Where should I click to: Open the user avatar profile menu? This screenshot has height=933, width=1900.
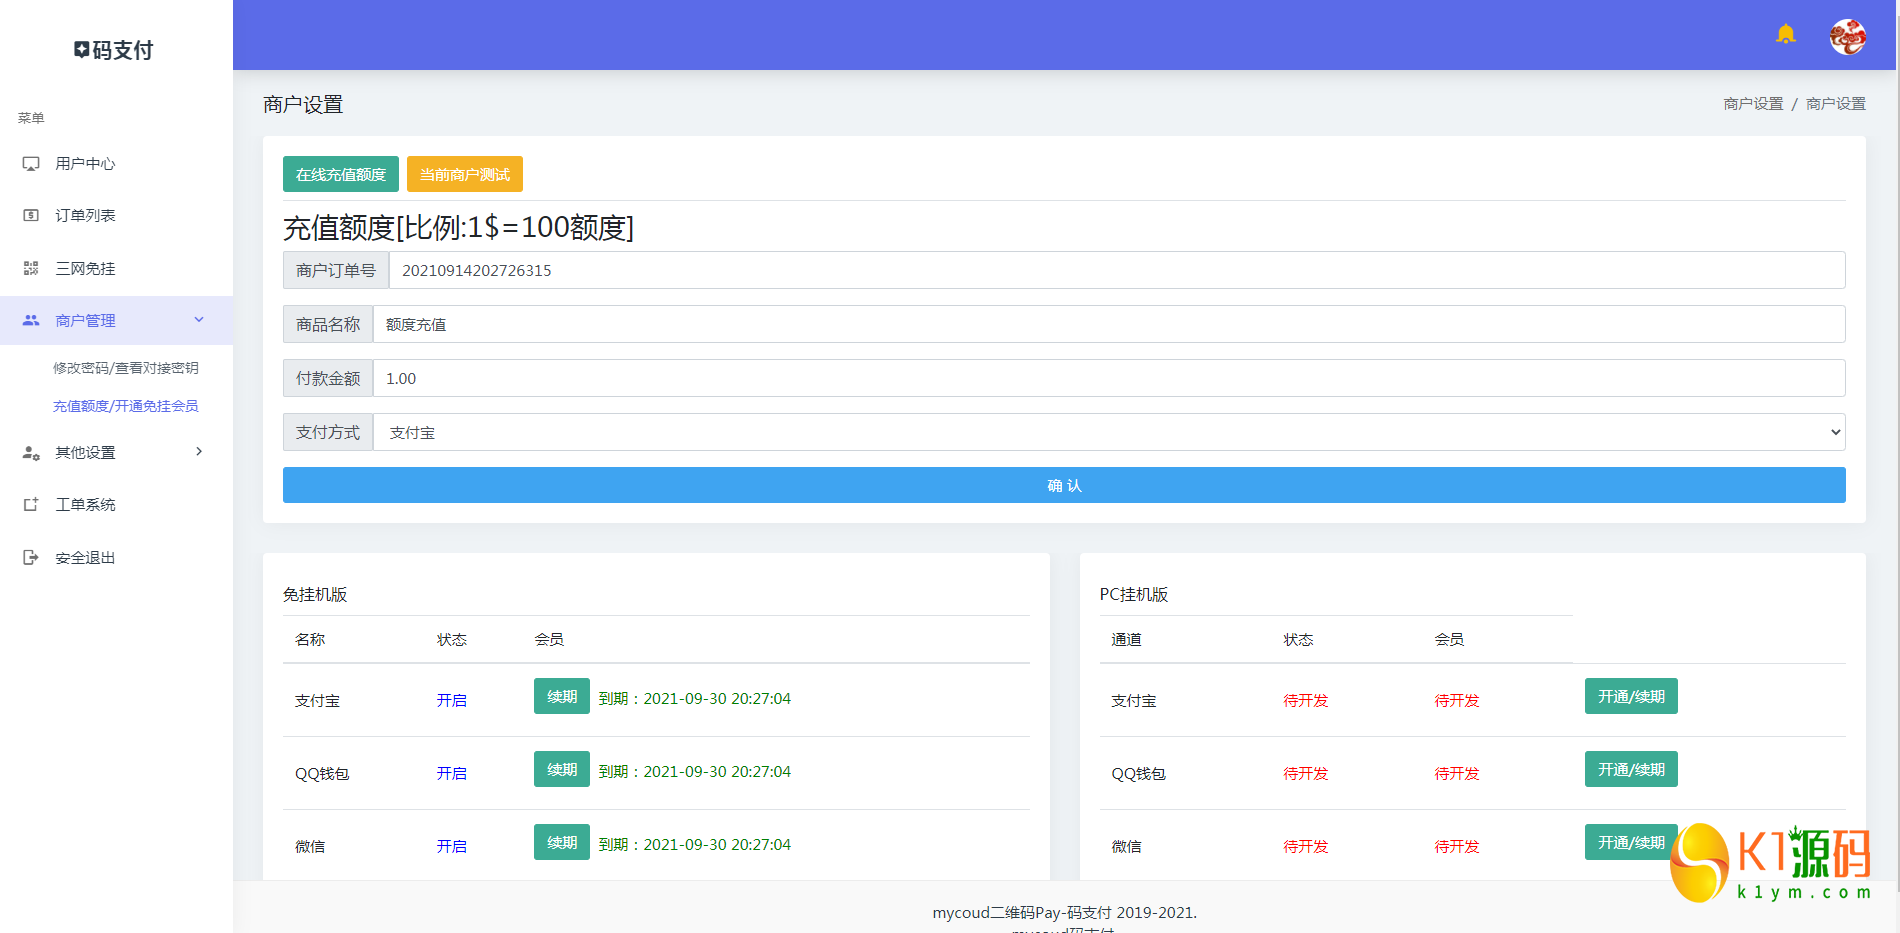pos(1847,37)
